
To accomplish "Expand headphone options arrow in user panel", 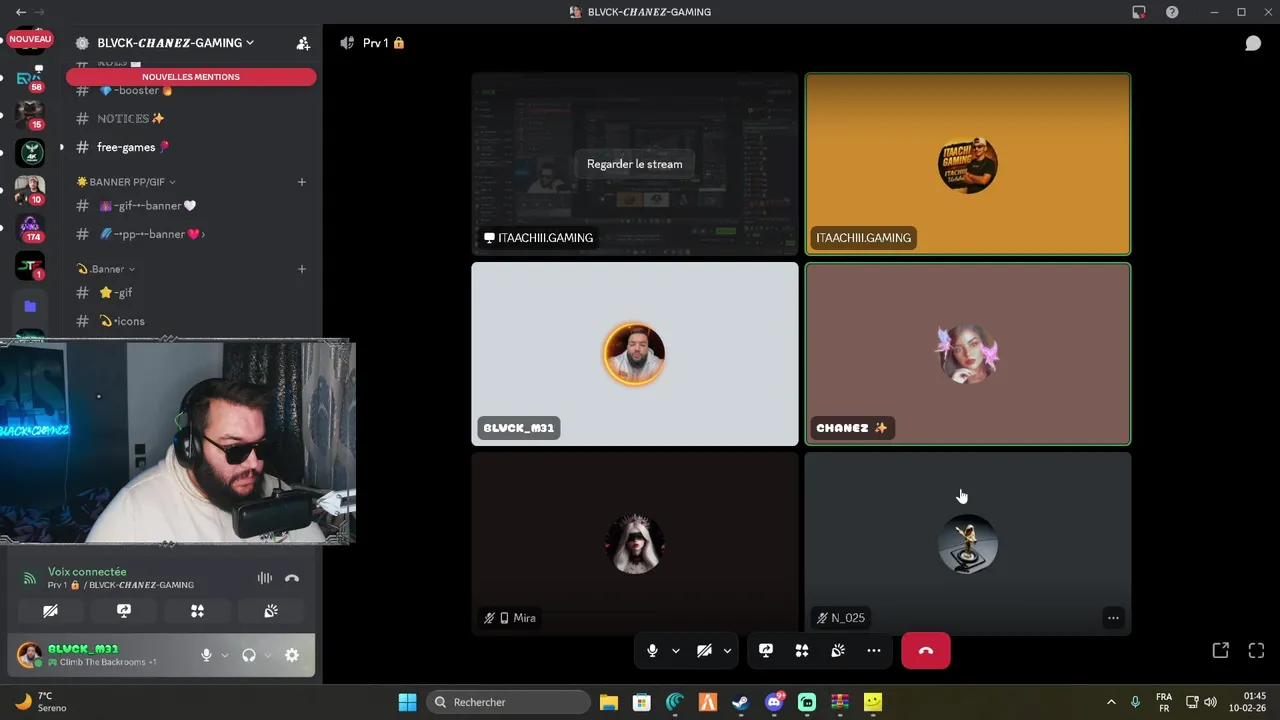I will pyautogui.click(x=267, y=656).
